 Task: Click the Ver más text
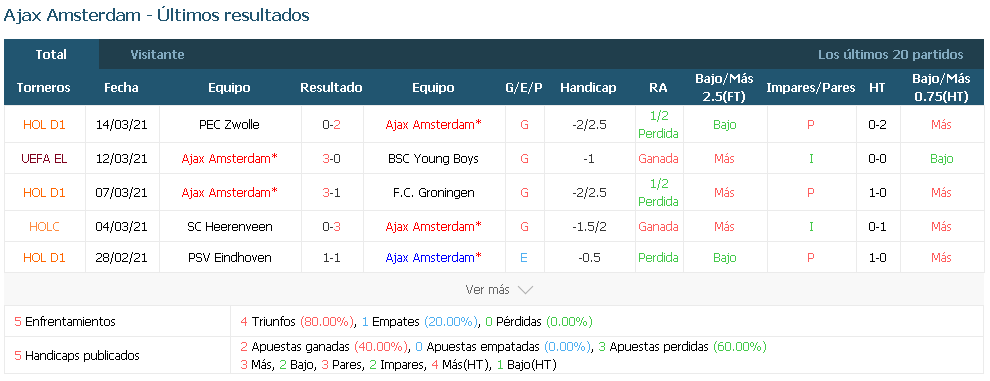click(487, 290)
